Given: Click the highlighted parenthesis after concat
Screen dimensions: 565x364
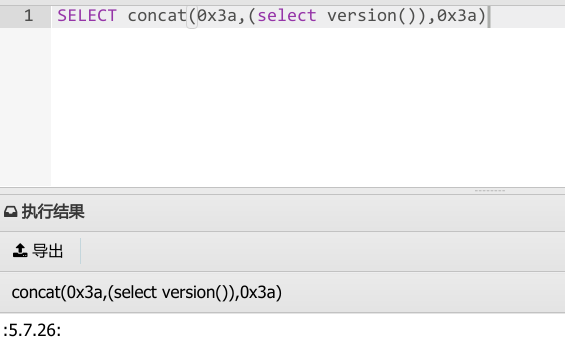Looking at the screenshot, I should click(x=192, y=17).
